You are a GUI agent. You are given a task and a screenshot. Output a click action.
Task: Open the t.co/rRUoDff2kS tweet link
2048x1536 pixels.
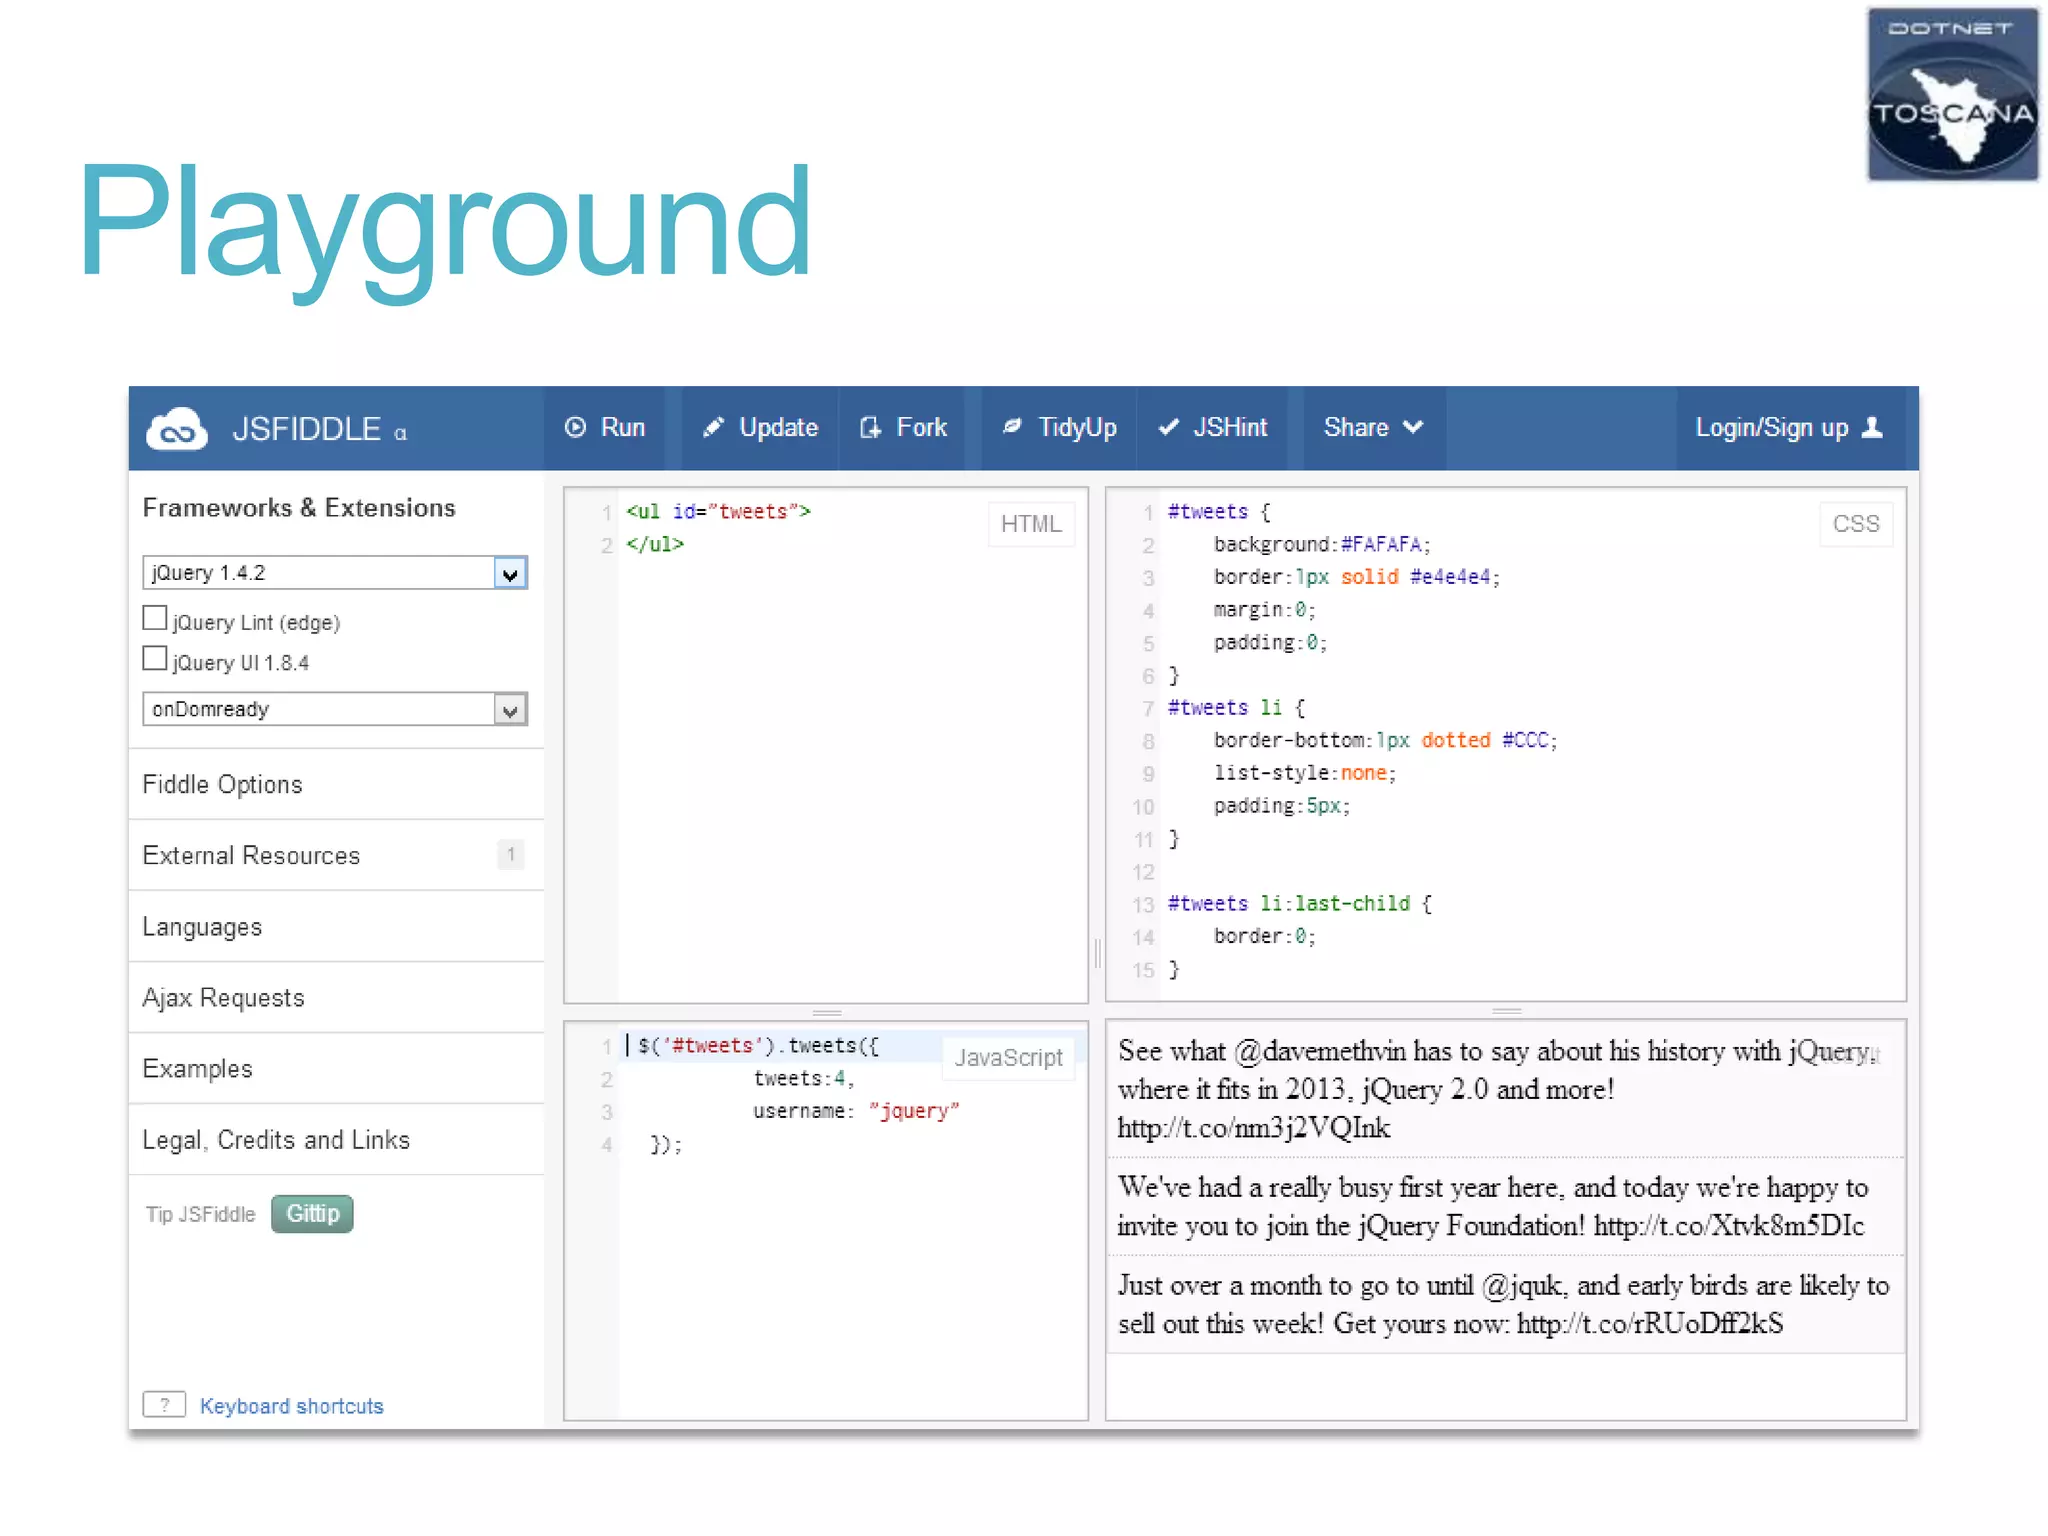1650,1324
